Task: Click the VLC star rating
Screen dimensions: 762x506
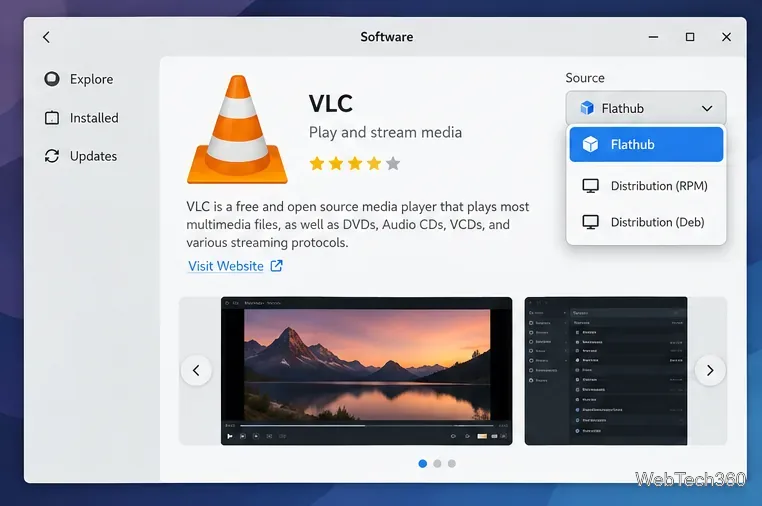Action: tap(355, 163)
